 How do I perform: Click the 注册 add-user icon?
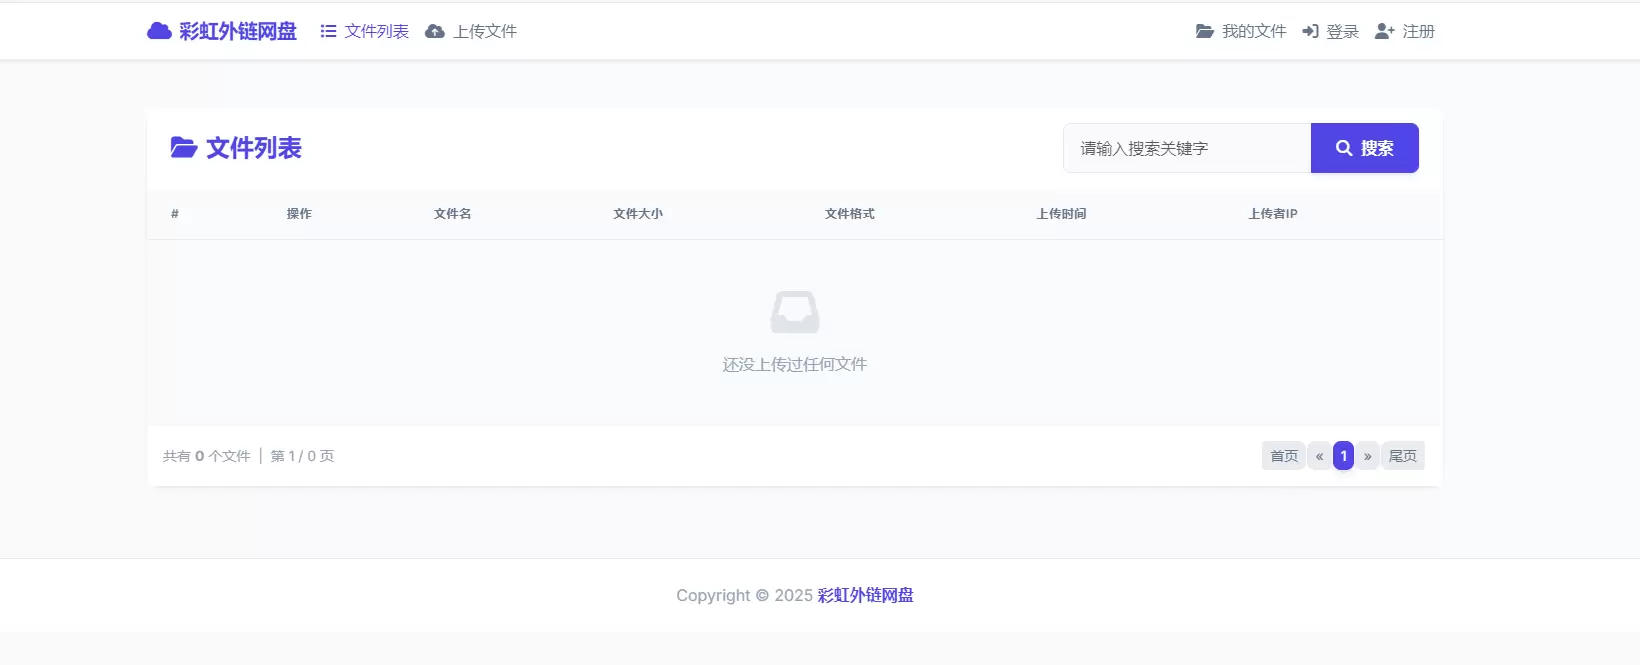1384,32
